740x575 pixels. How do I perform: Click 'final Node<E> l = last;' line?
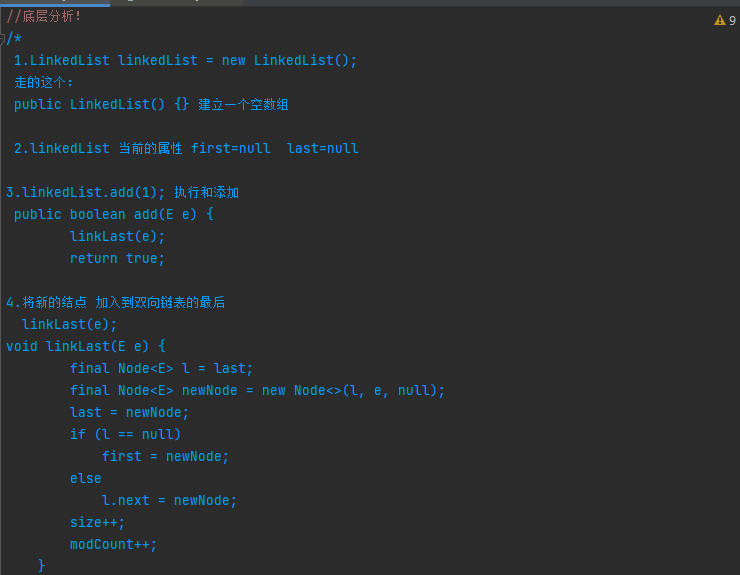(x=161, y=368)
